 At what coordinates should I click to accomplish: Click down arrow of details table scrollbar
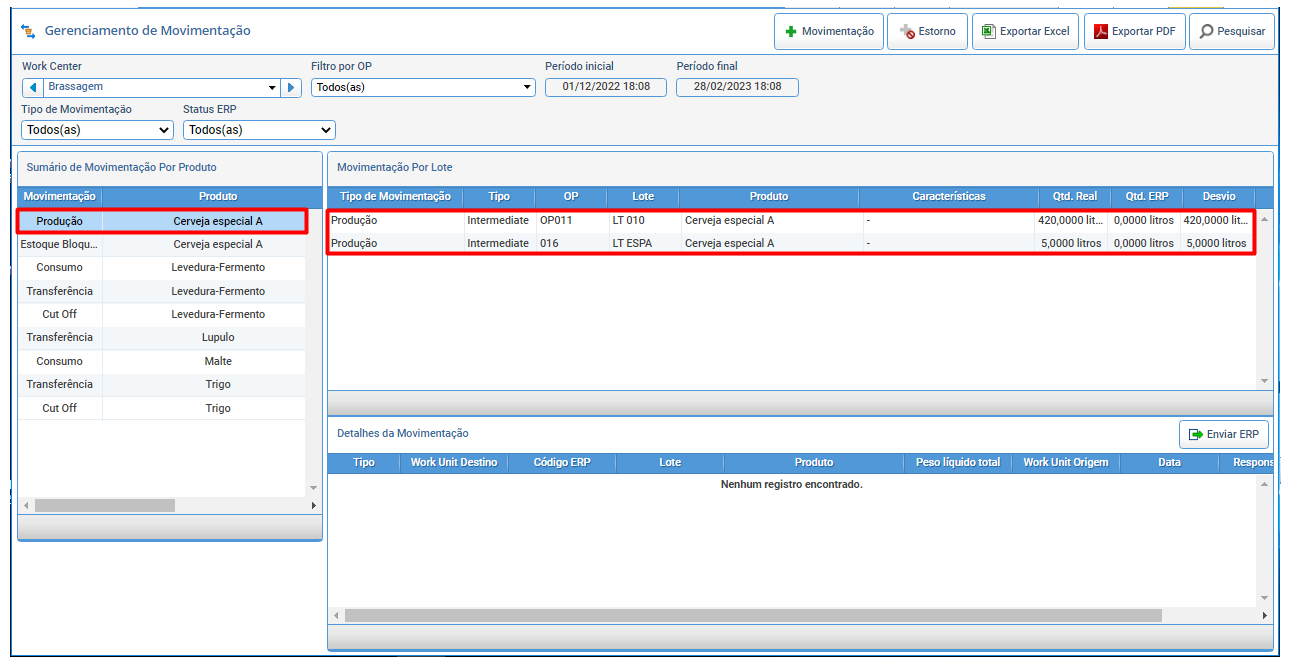[1264, 599]
